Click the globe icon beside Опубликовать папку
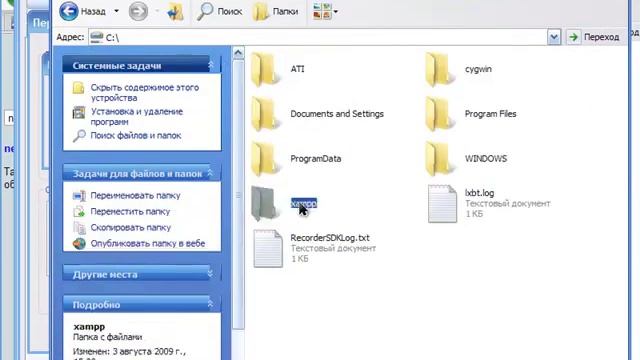 [79, 243]
